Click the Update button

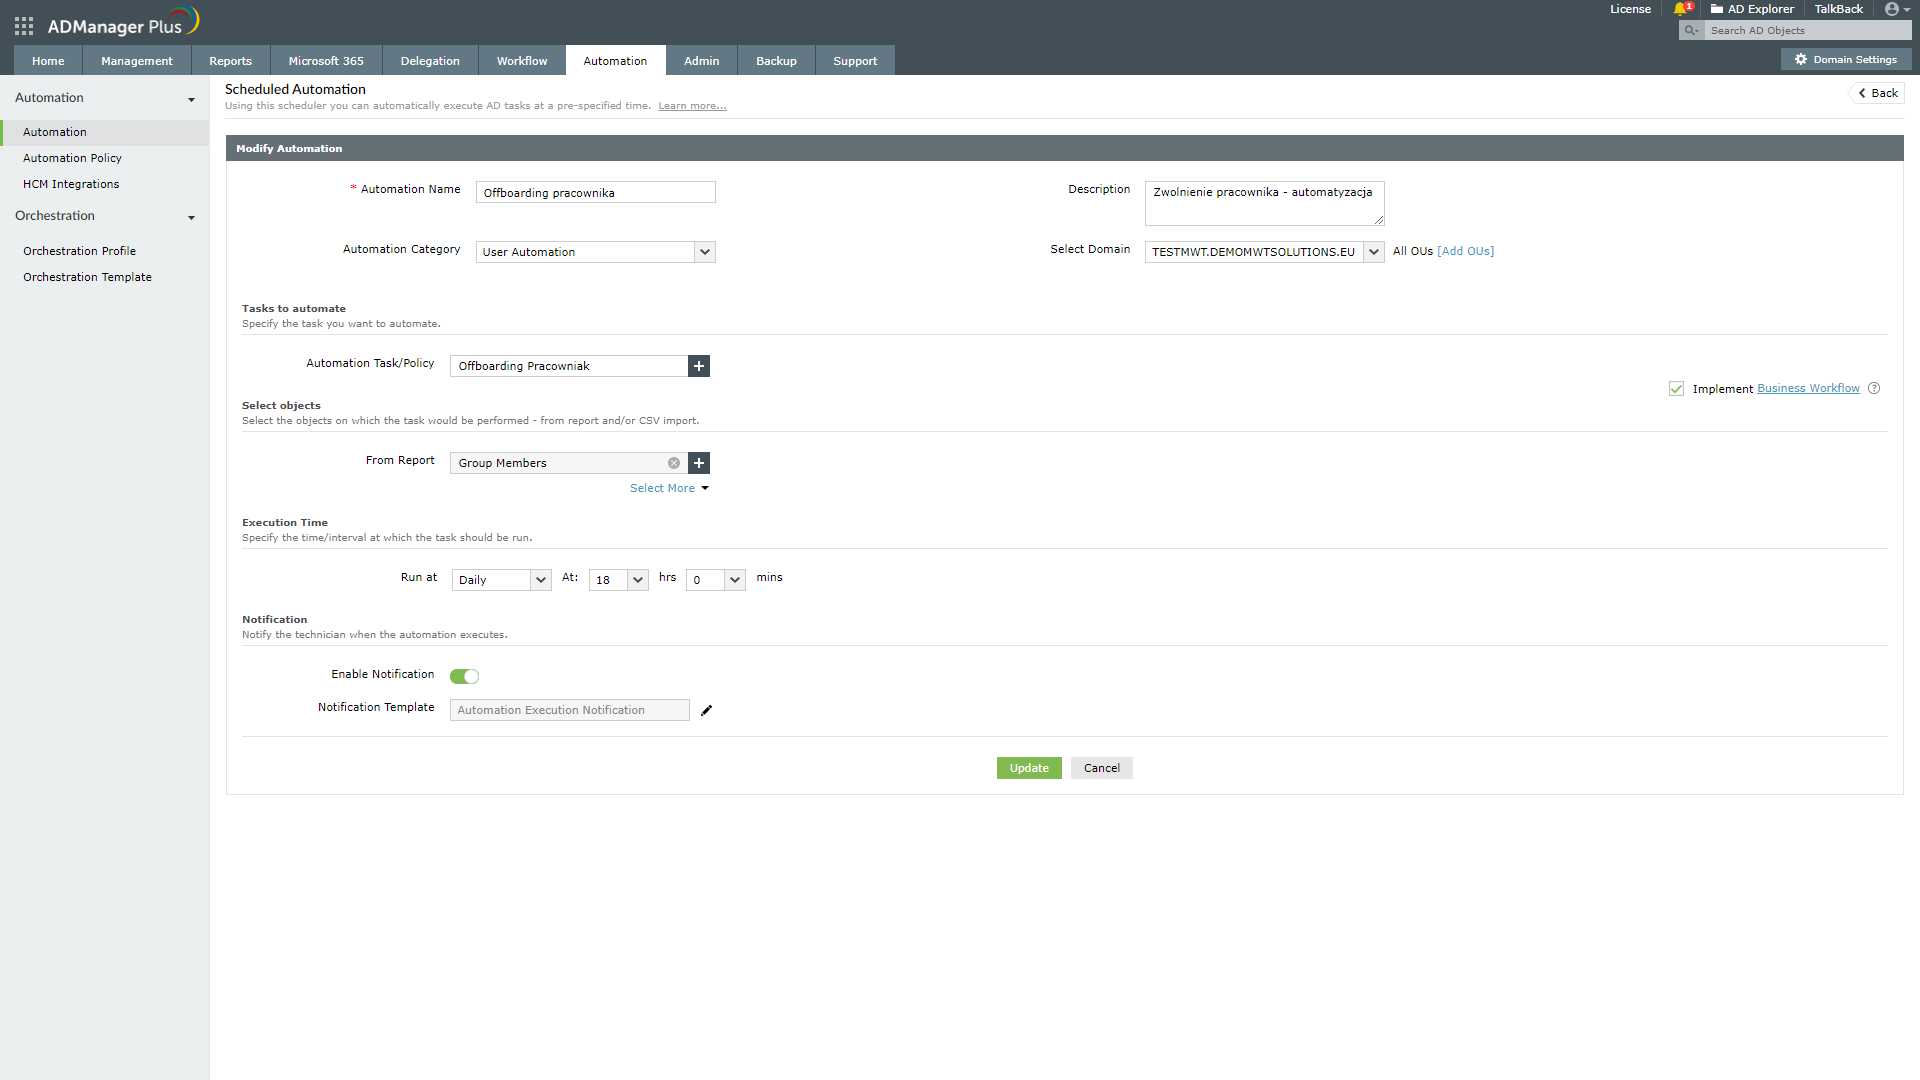[x=1028, y=768]
